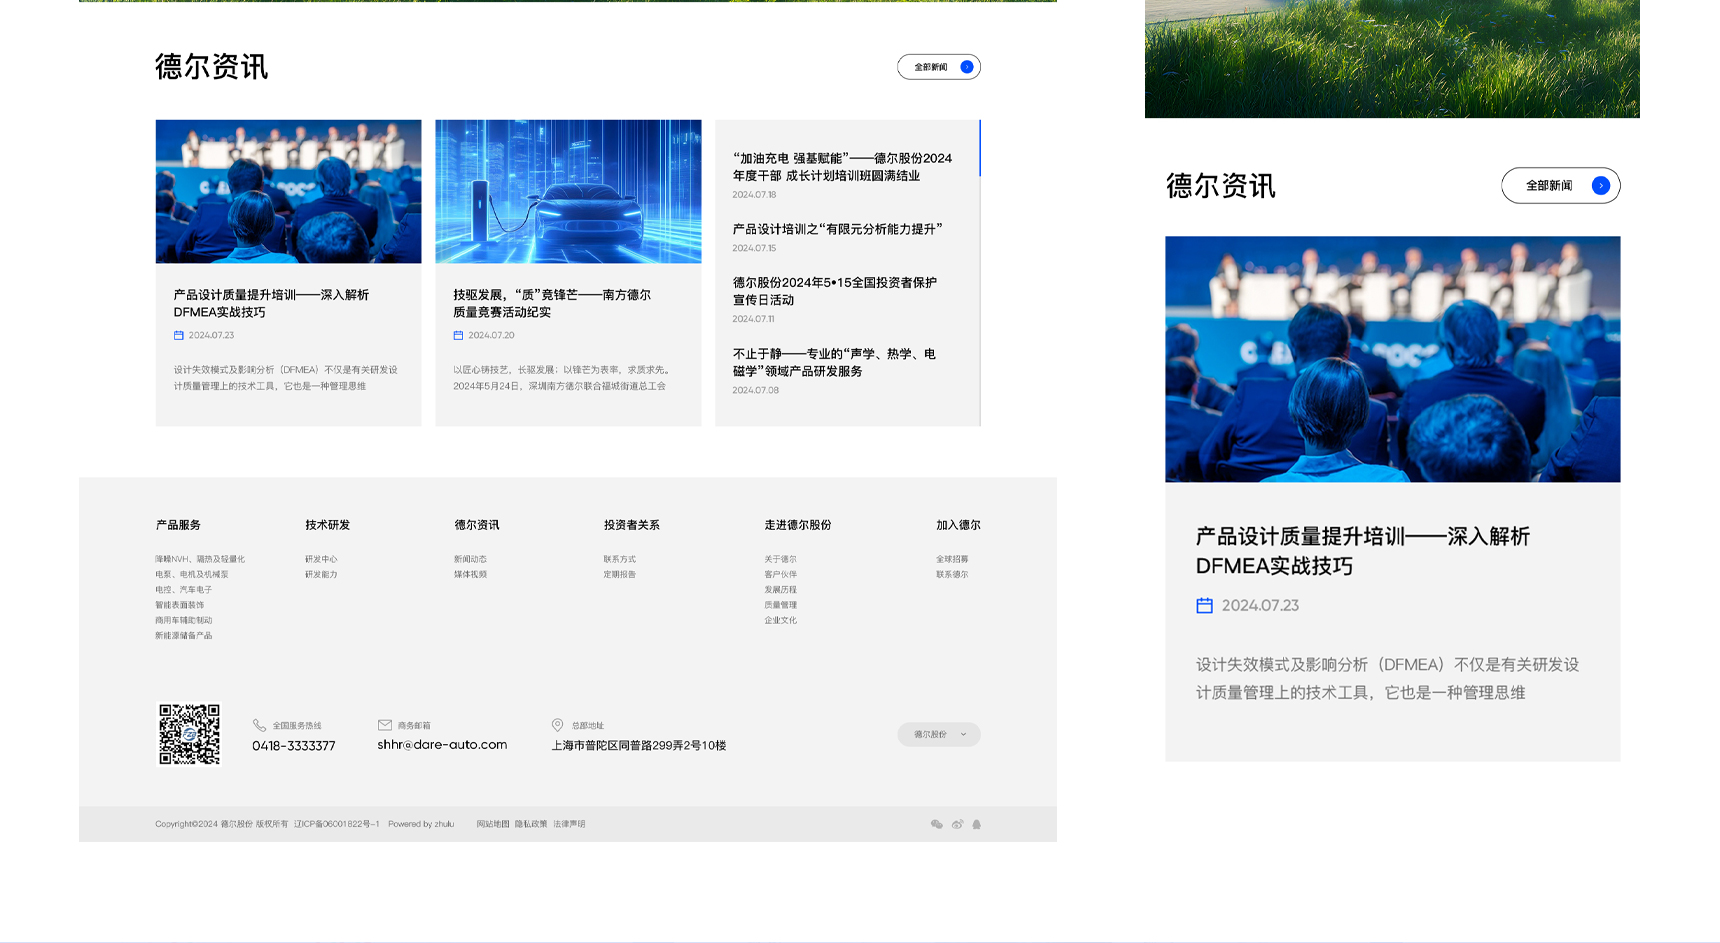Click the Powered by zhulu link
Image resolution: width=1720 pixels, height=943 pixels.
(x=421, y=824)
